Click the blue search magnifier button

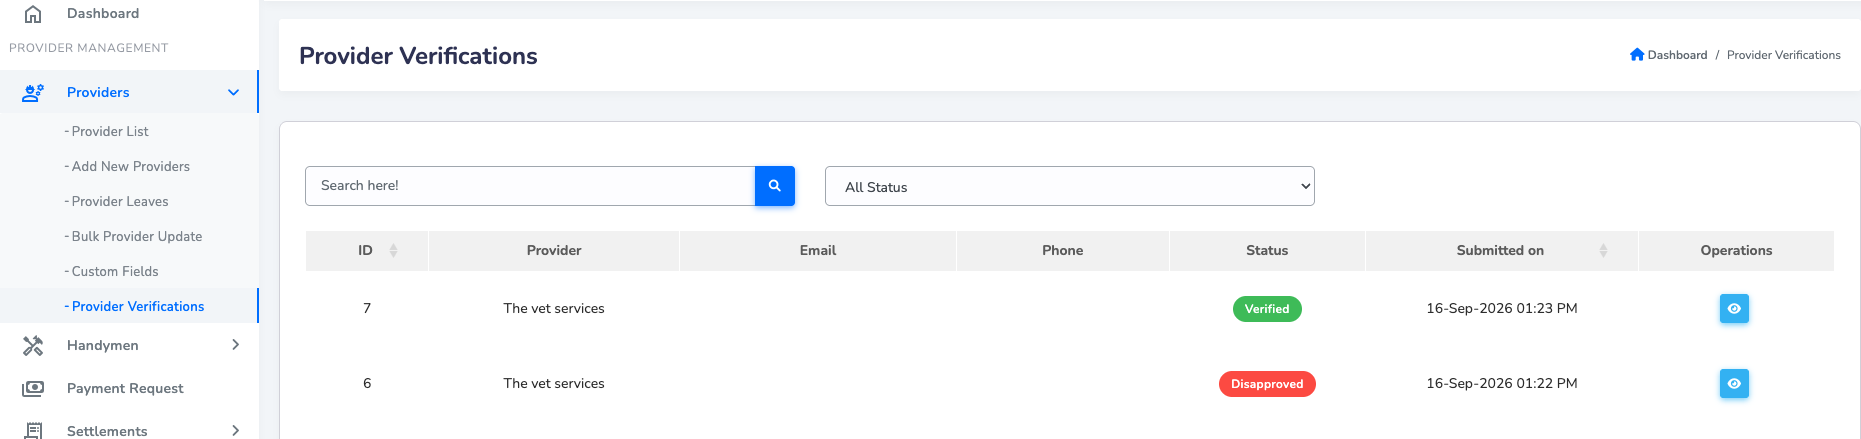pyautogui.click(x=774, y=186)
